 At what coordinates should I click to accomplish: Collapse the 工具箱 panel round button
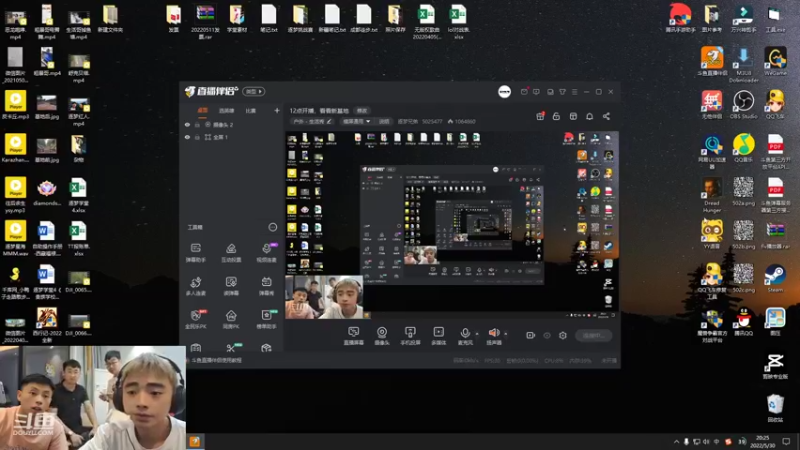[272, 227]
